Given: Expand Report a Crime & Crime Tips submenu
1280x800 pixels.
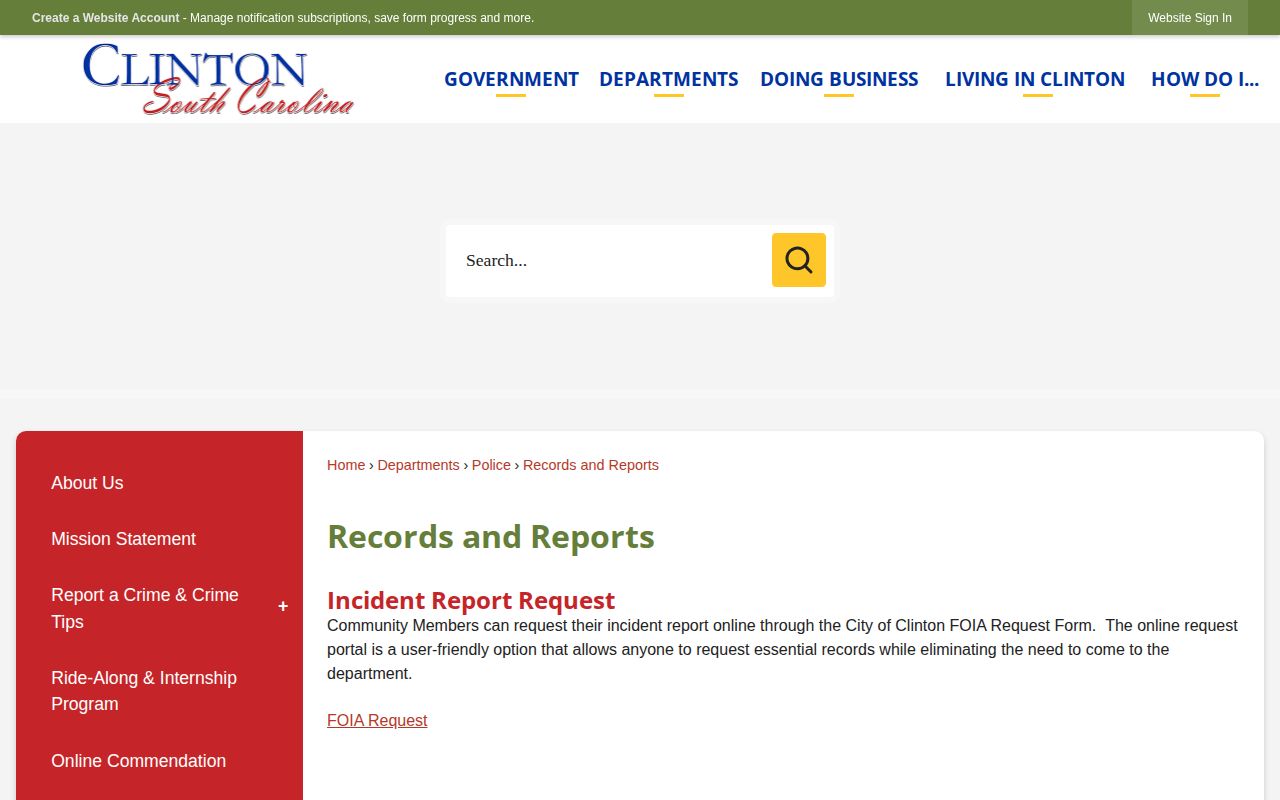Looking at the screenshot, I should pos(283,607).
